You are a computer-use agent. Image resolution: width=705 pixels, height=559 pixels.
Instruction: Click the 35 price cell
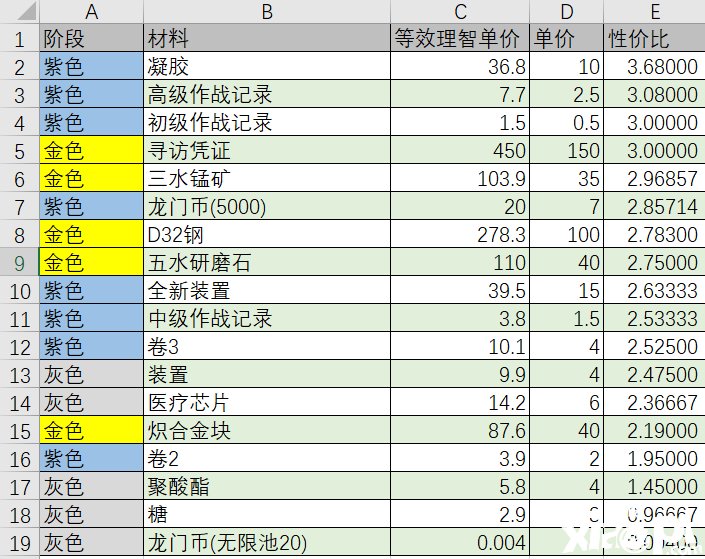[567, 178]
